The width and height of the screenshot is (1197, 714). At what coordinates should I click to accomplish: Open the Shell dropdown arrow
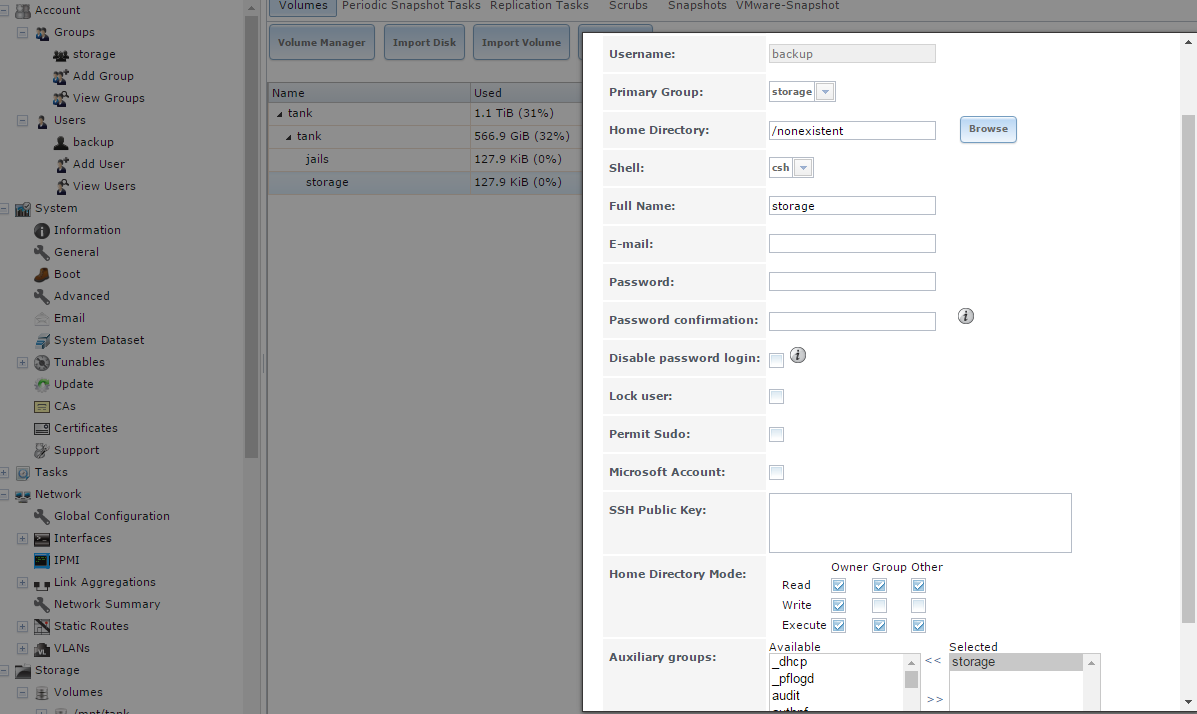click(x=803, y=168)
